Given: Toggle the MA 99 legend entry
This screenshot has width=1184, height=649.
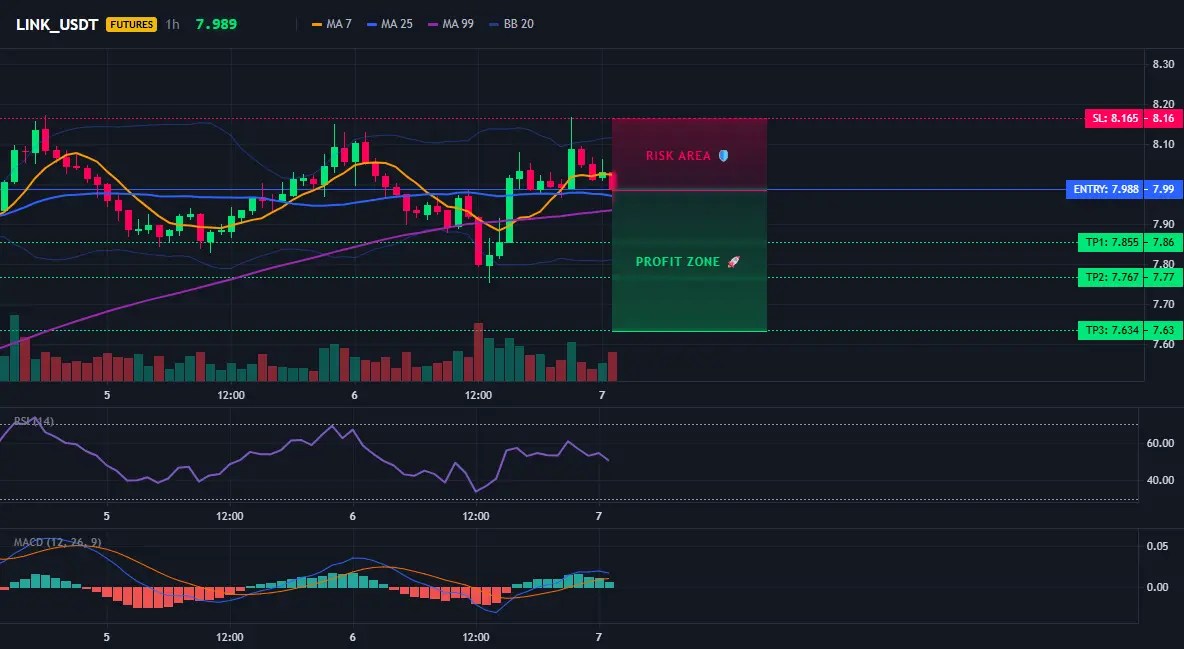Looking at the screenshot, I should tap(451, 24).
